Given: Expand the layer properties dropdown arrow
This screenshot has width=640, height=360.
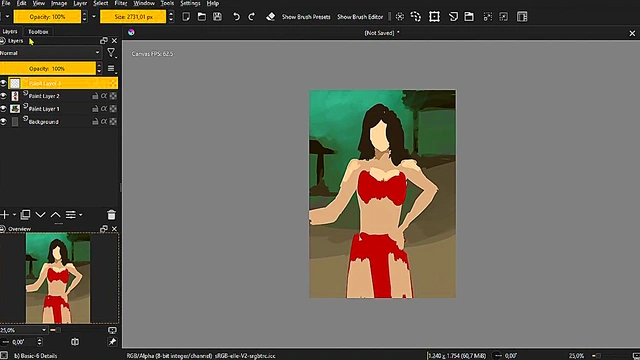Looking at the screenshot, I should [x=80, y=215].
